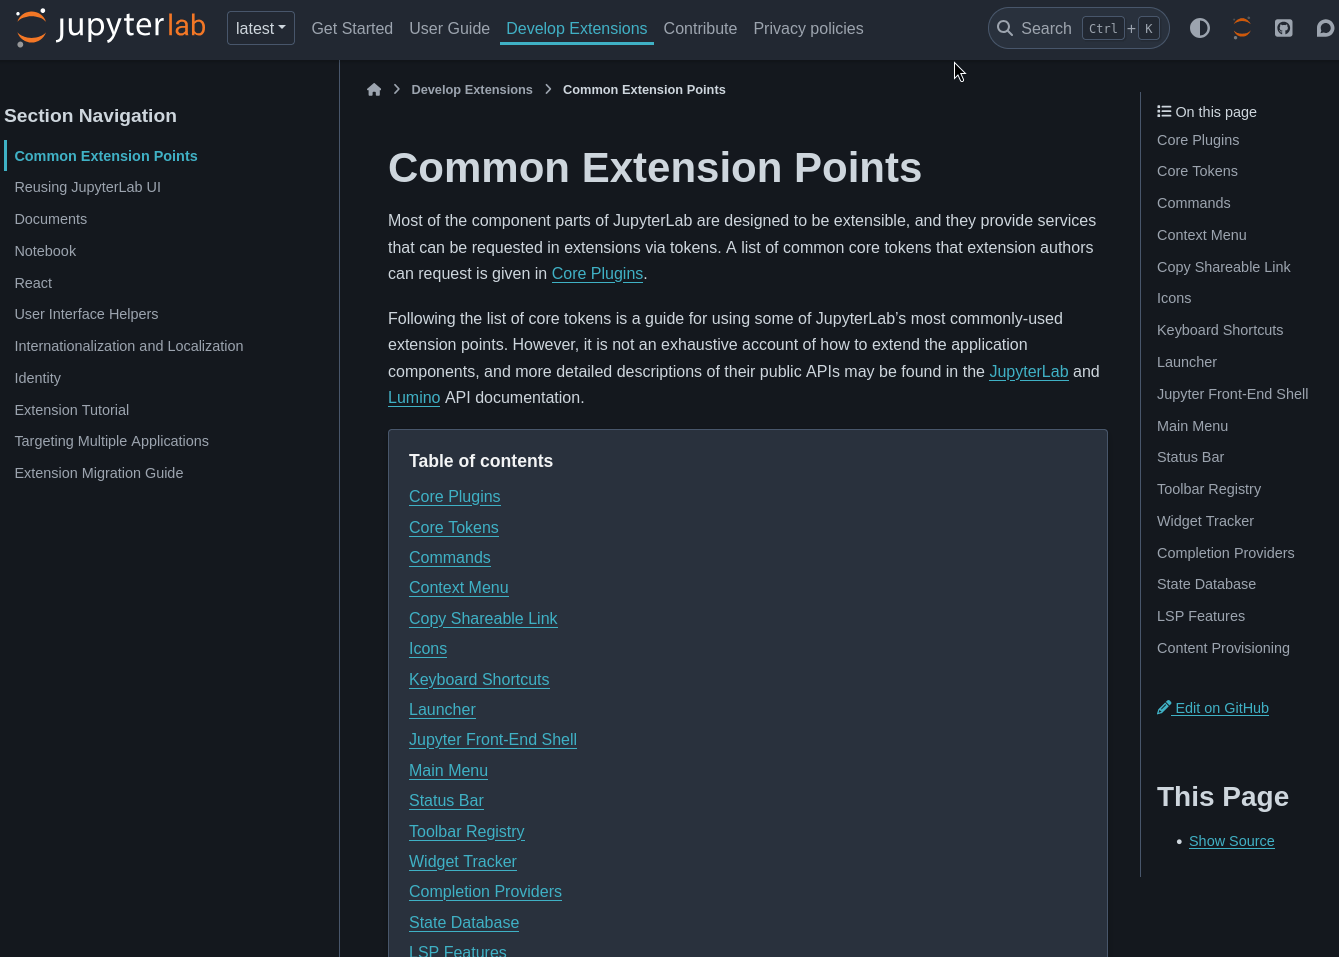Jump to Widget Tracker in On this page
This screenshot has width=1339, height=957.
click(1205, 521)
